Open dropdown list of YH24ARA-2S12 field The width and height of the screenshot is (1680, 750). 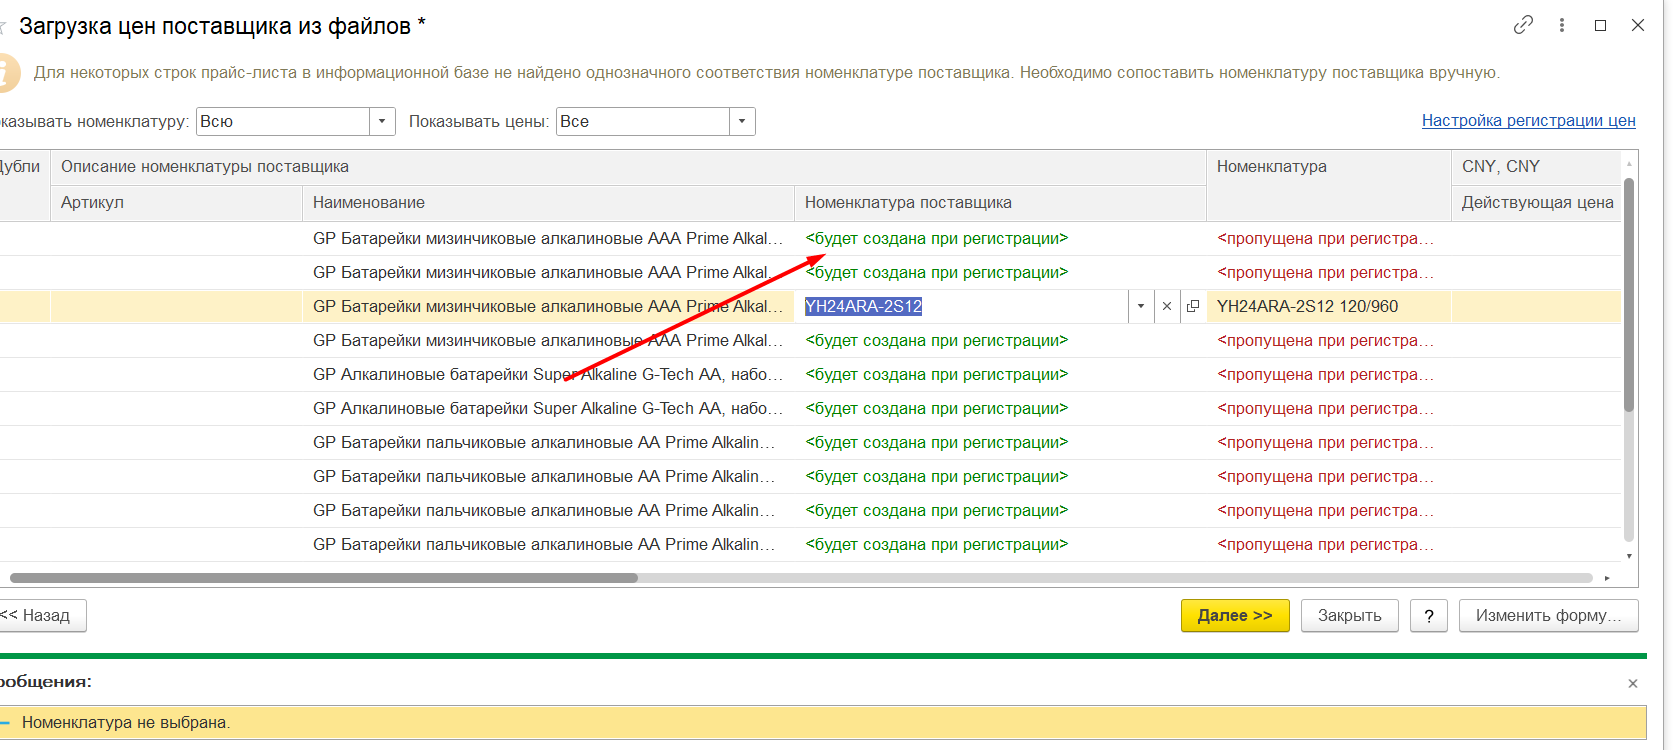[1141, 307]
